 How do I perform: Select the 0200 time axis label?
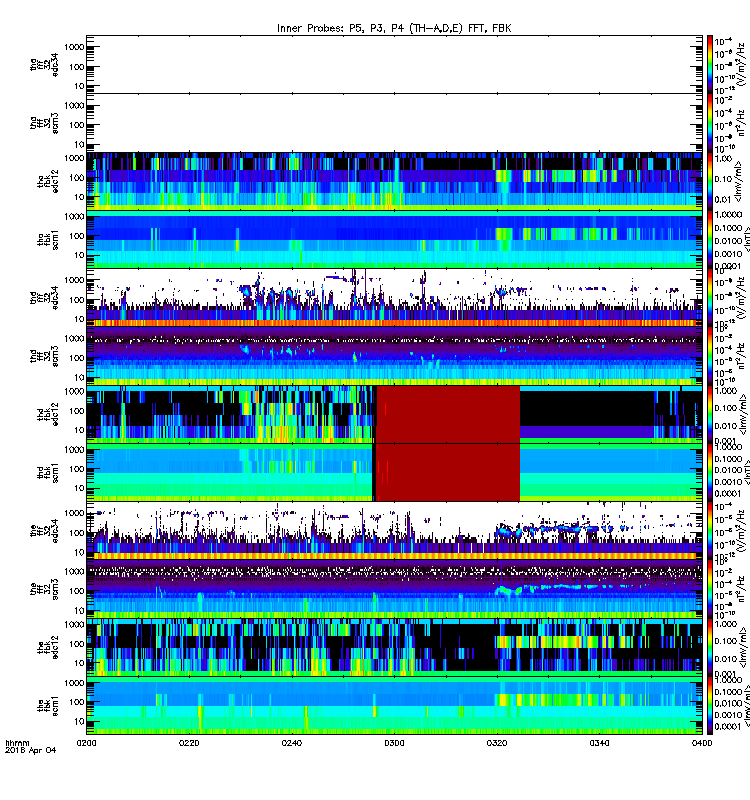pyautogui.click(x=86, y=743)
